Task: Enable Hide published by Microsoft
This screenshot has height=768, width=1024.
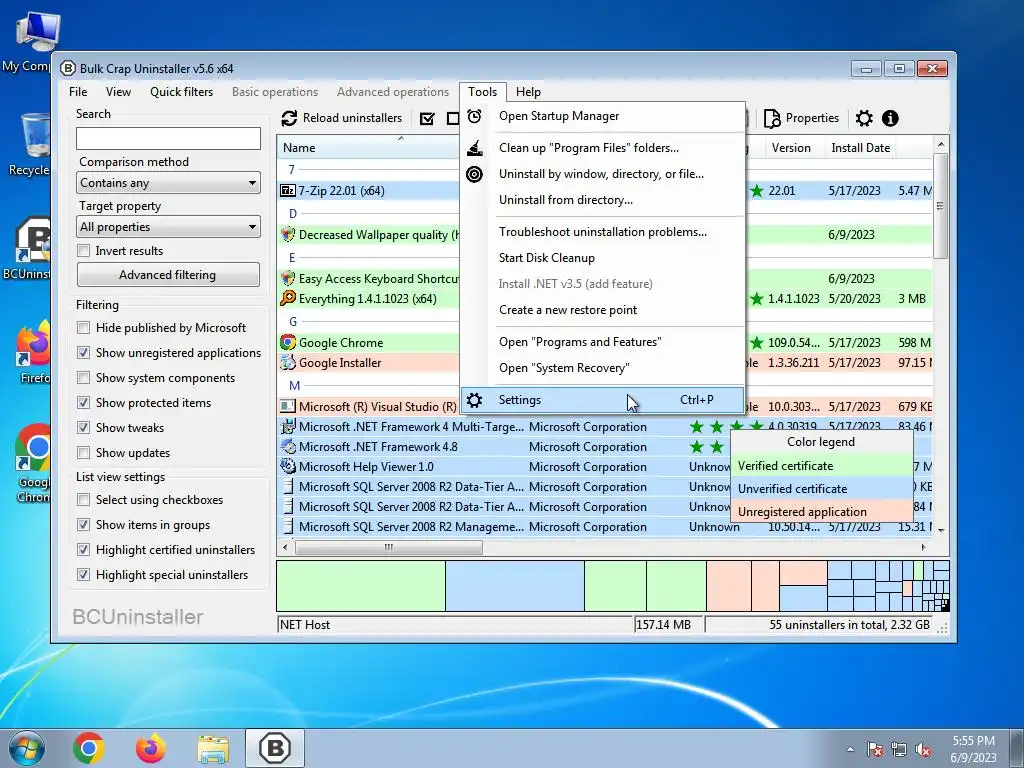Action: click(83, 328)
